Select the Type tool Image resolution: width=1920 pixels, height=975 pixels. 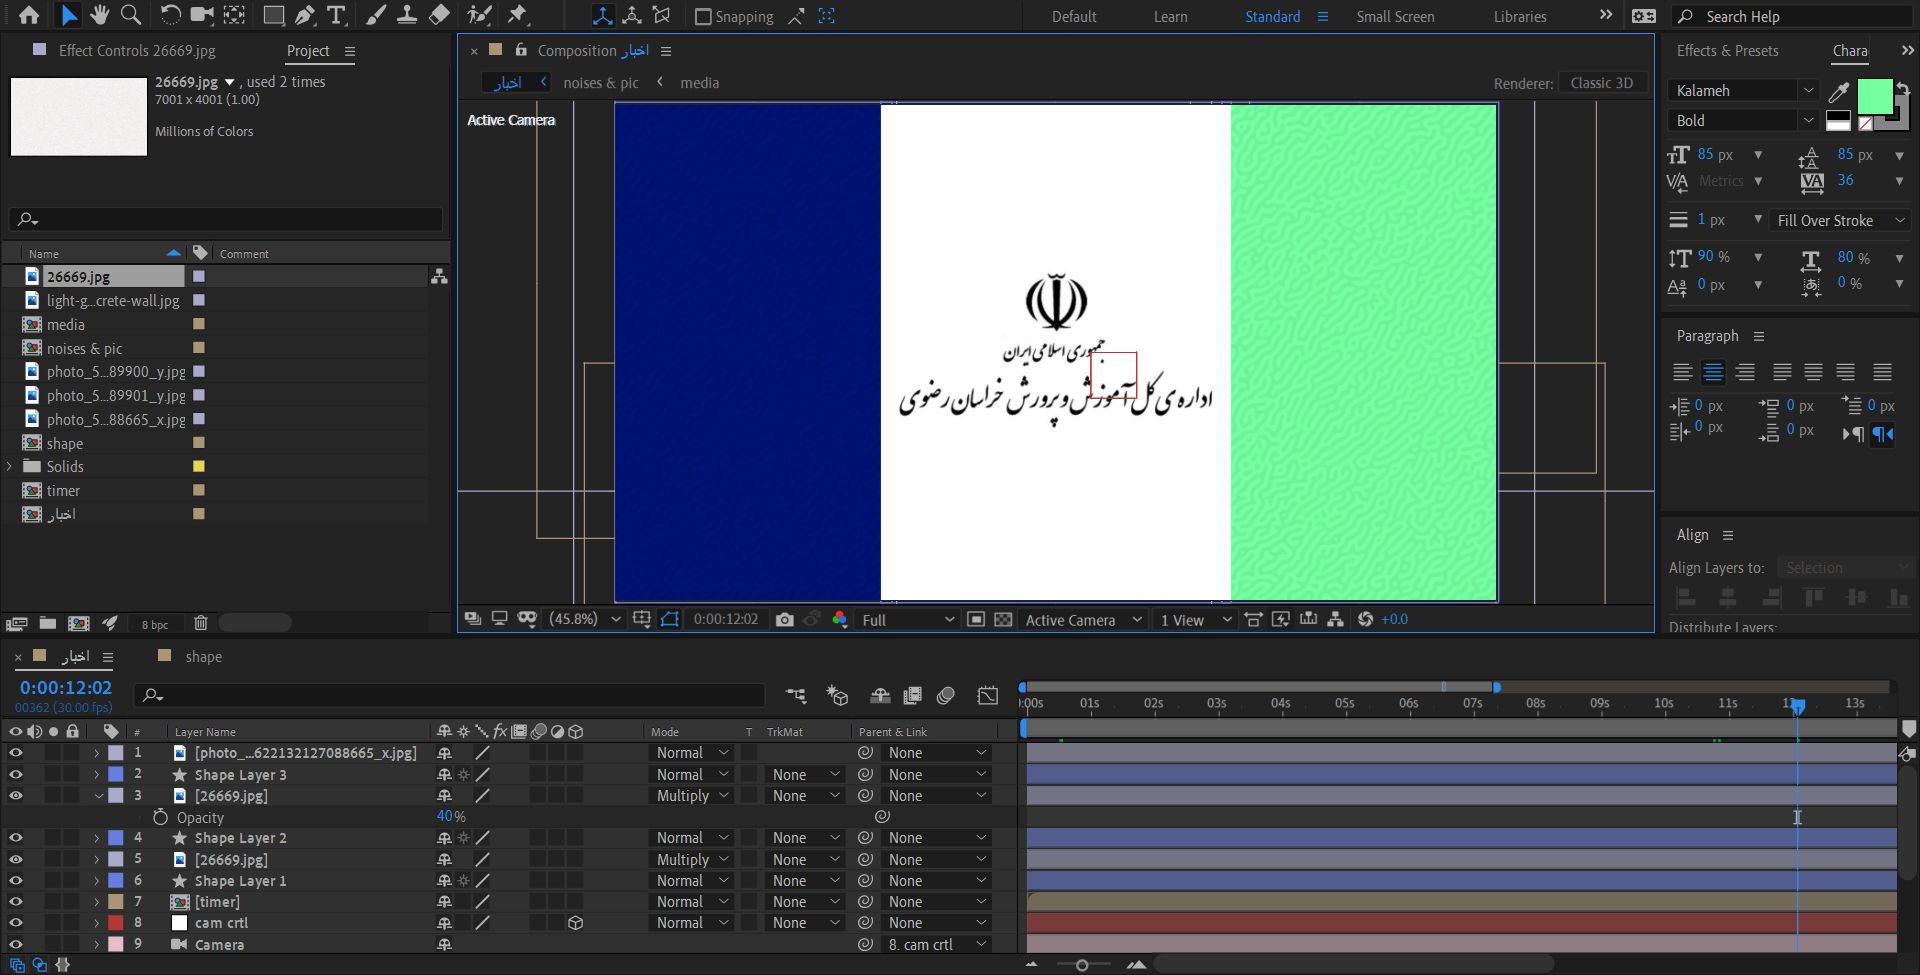337,15
